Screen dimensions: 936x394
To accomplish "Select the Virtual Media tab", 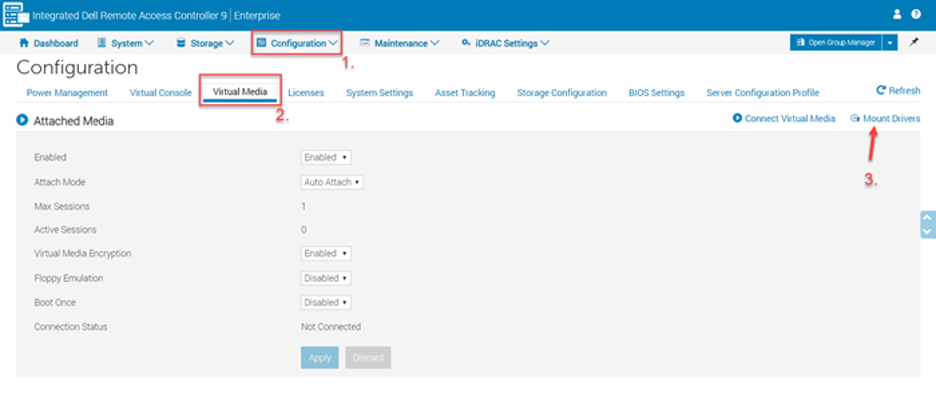I will click(x=240, y=92).
